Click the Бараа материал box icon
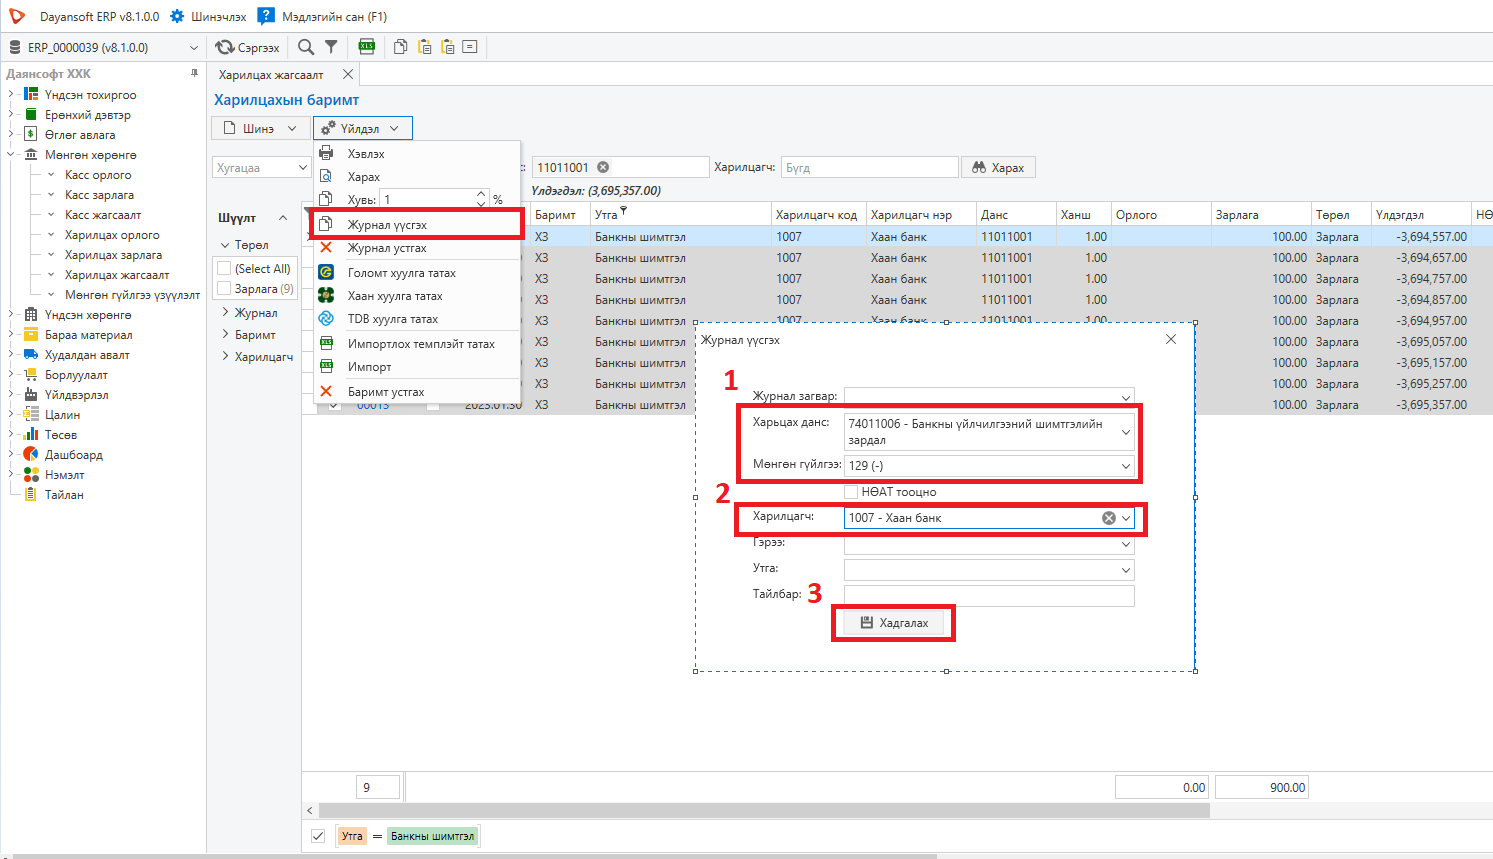1493x859 pixels. (x=31, y=334)
